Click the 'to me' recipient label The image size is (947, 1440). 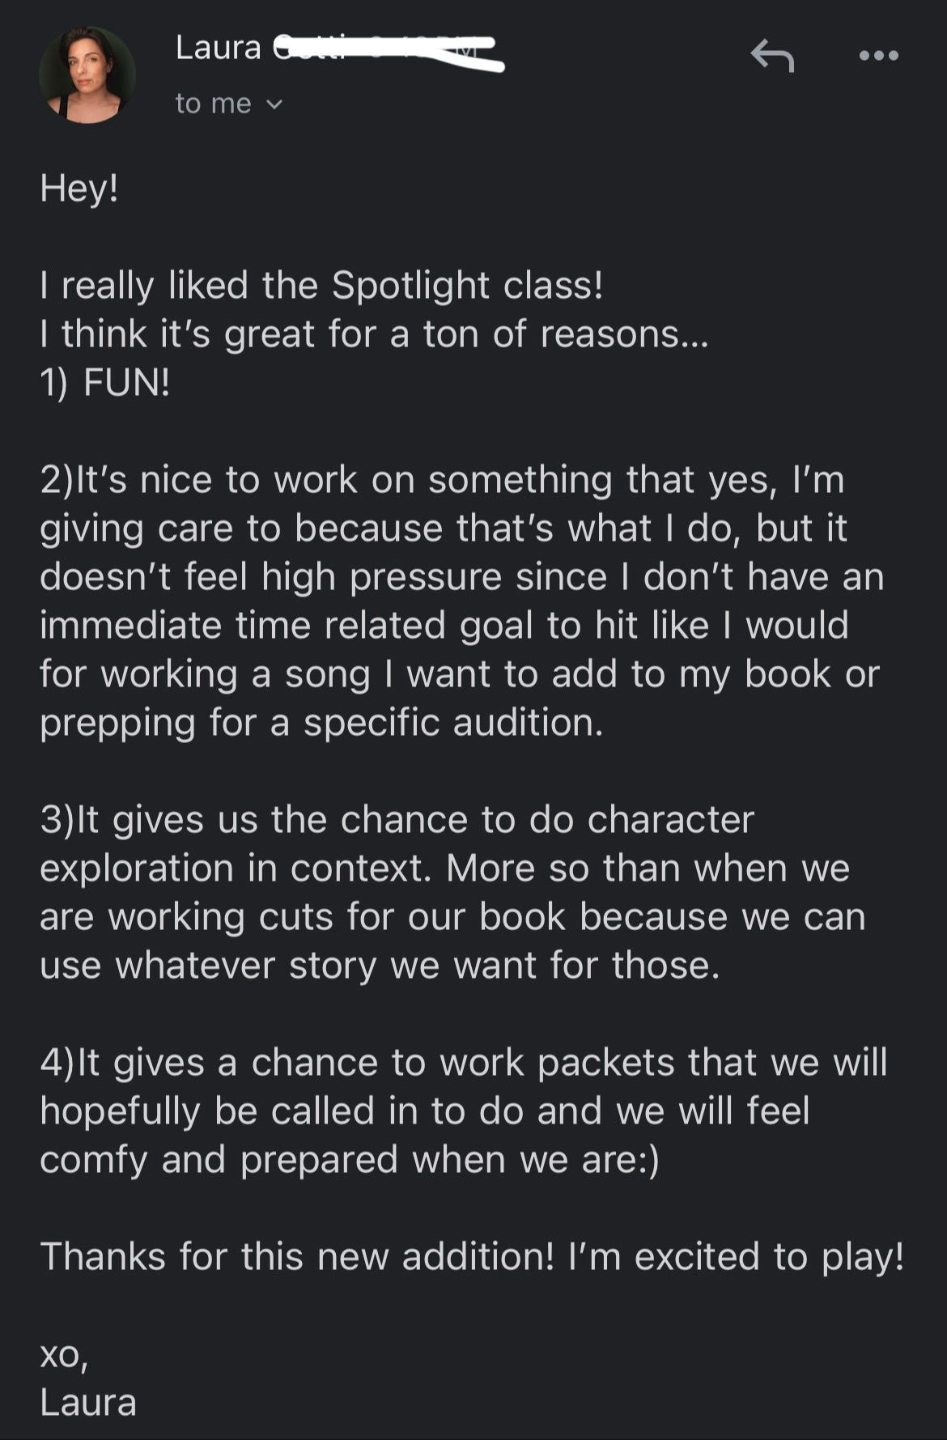(x=213, y=103)
